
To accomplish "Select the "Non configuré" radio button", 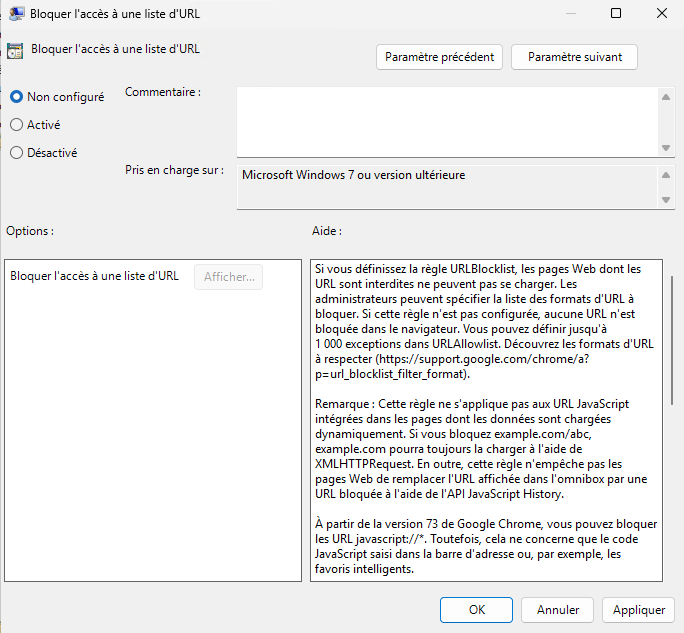I will (17, 97).
